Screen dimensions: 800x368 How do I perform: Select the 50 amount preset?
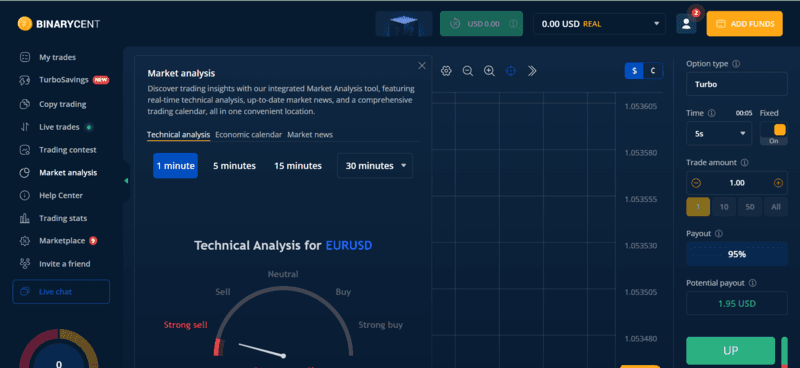[x=750, y=207]
